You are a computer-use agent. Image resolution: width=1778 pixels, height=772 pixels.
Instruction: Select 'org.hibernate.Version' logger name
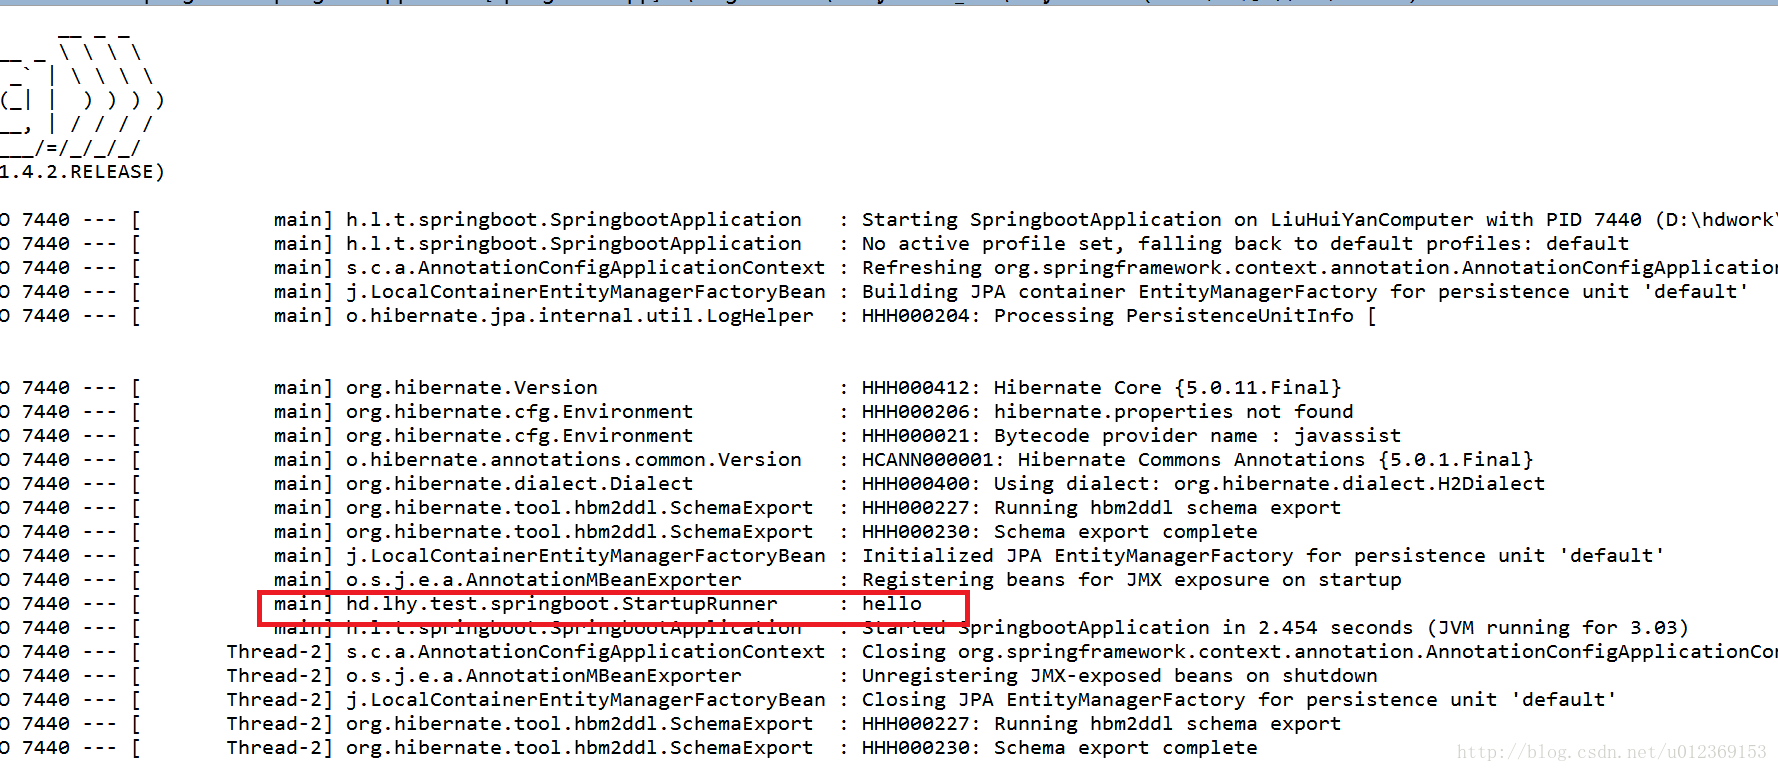point(472,388)
